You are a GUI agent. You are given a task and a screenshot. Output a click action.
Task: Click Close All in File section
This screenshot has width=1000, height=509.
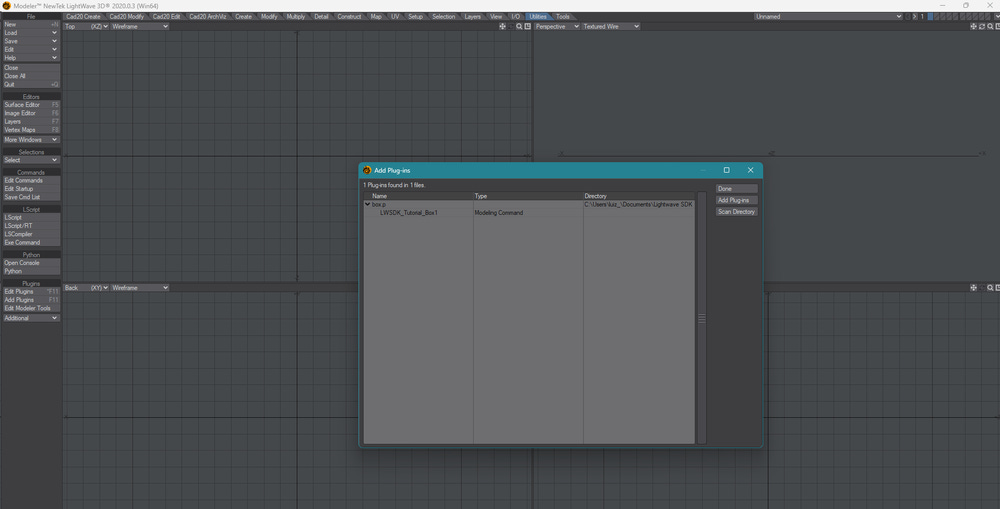click(31, 76)
